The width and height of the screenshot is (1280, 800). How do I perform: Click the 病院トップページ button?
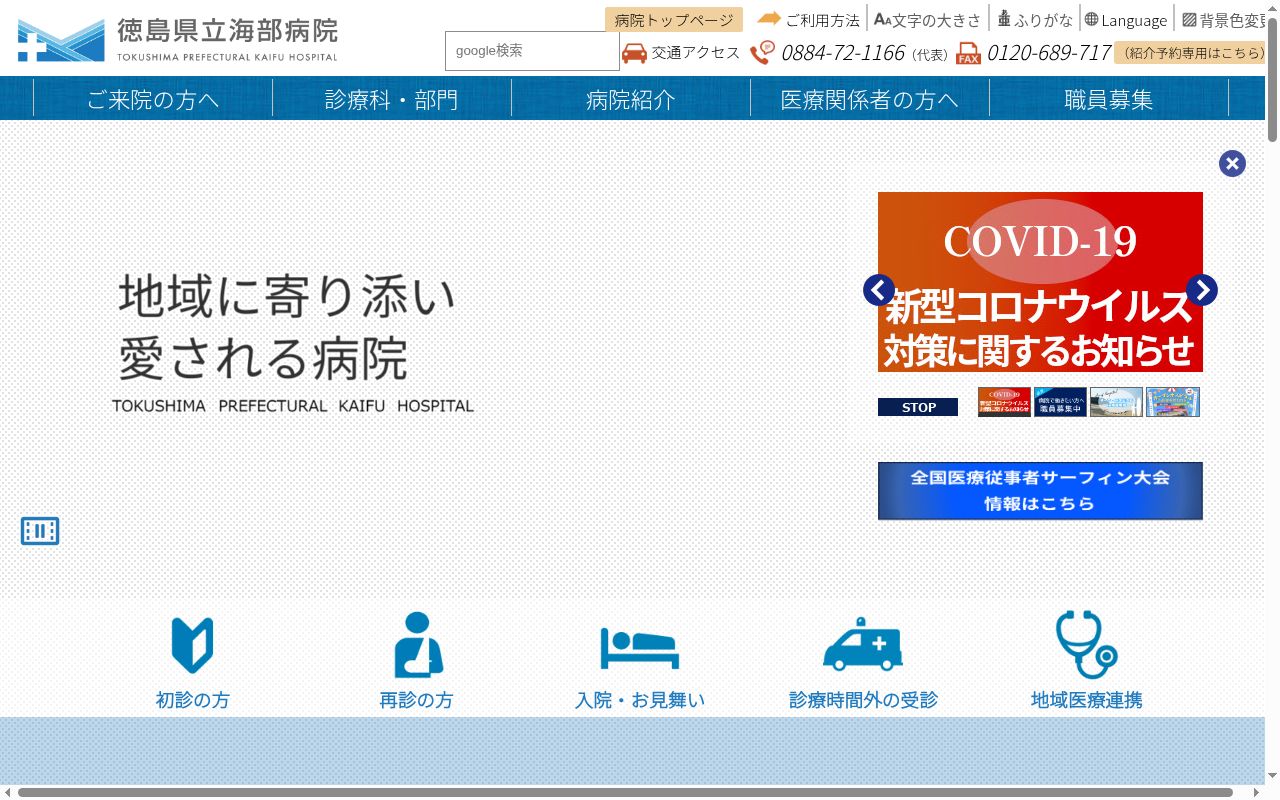(x=674, y=20)
